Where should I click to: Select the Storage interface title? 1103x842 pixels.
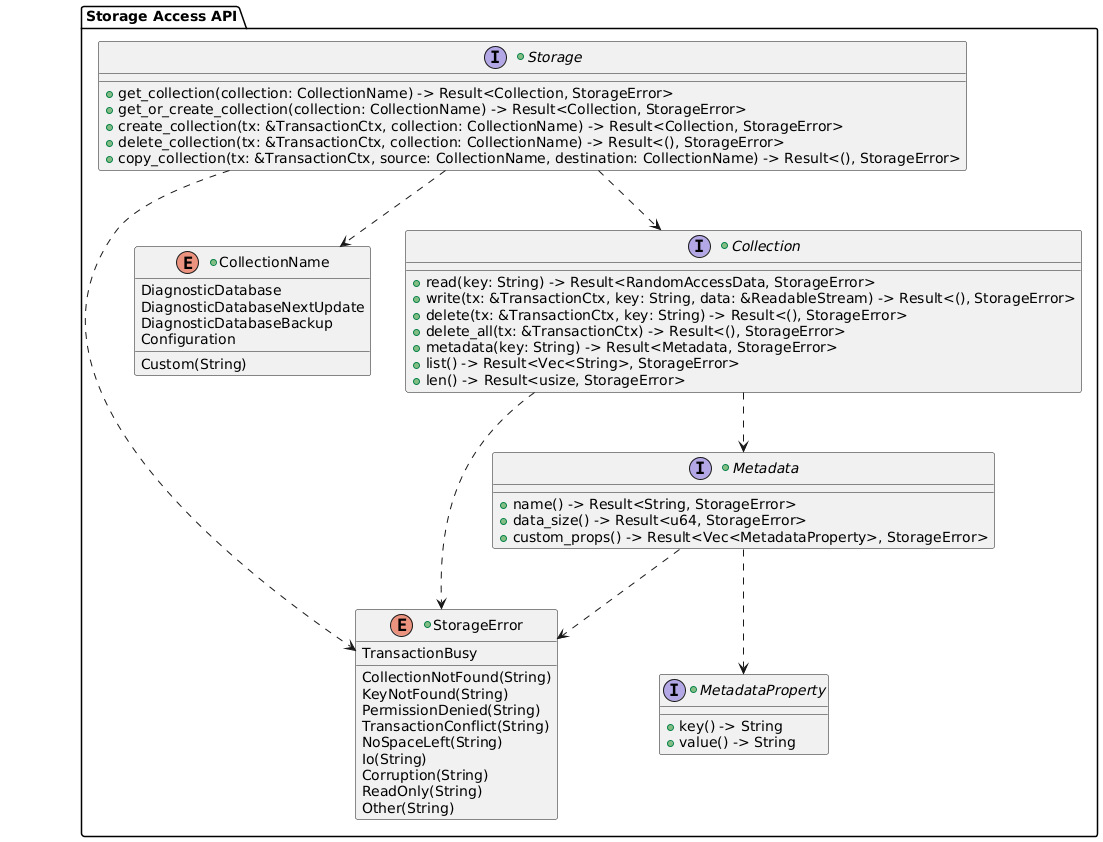[x=554, y=57]
